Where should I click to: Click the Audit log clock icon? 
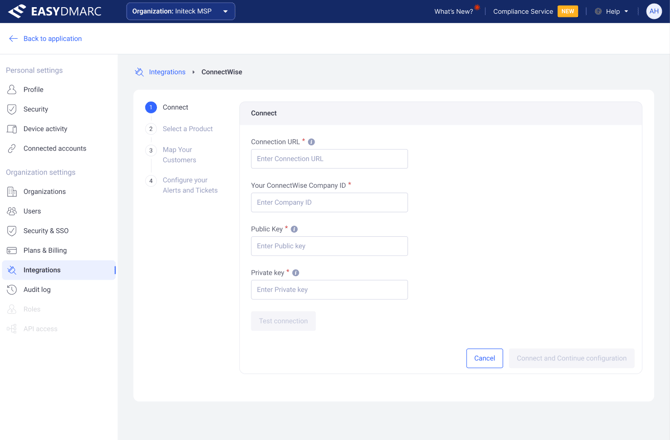pyautogui.click(x=12, y=290)
